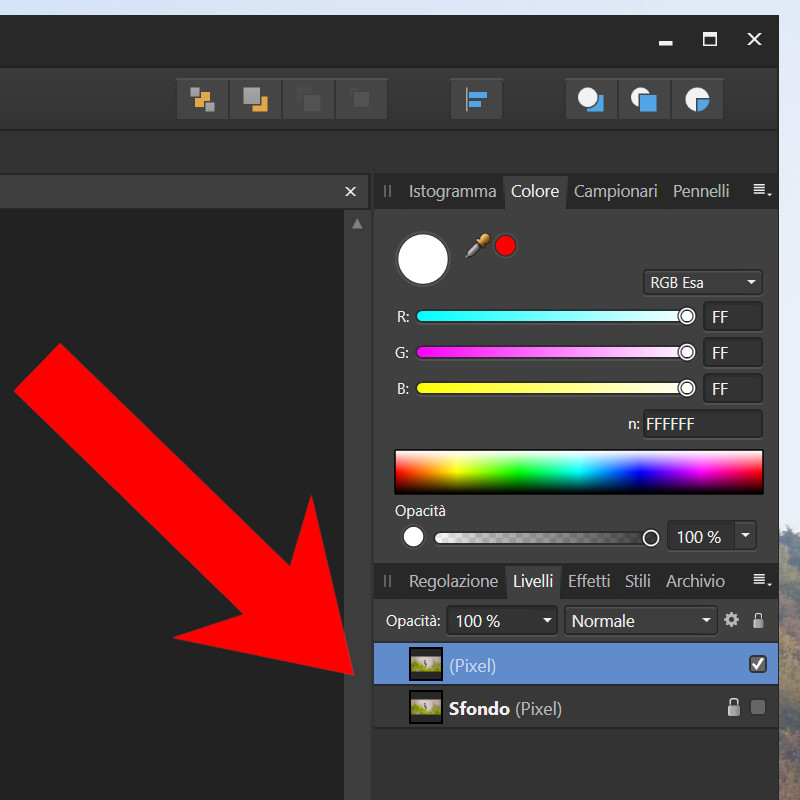Viewport: 800px width, 800px height.
Task: Toggle visibility checkbox of the Sfondo layer
Action: 758,707
